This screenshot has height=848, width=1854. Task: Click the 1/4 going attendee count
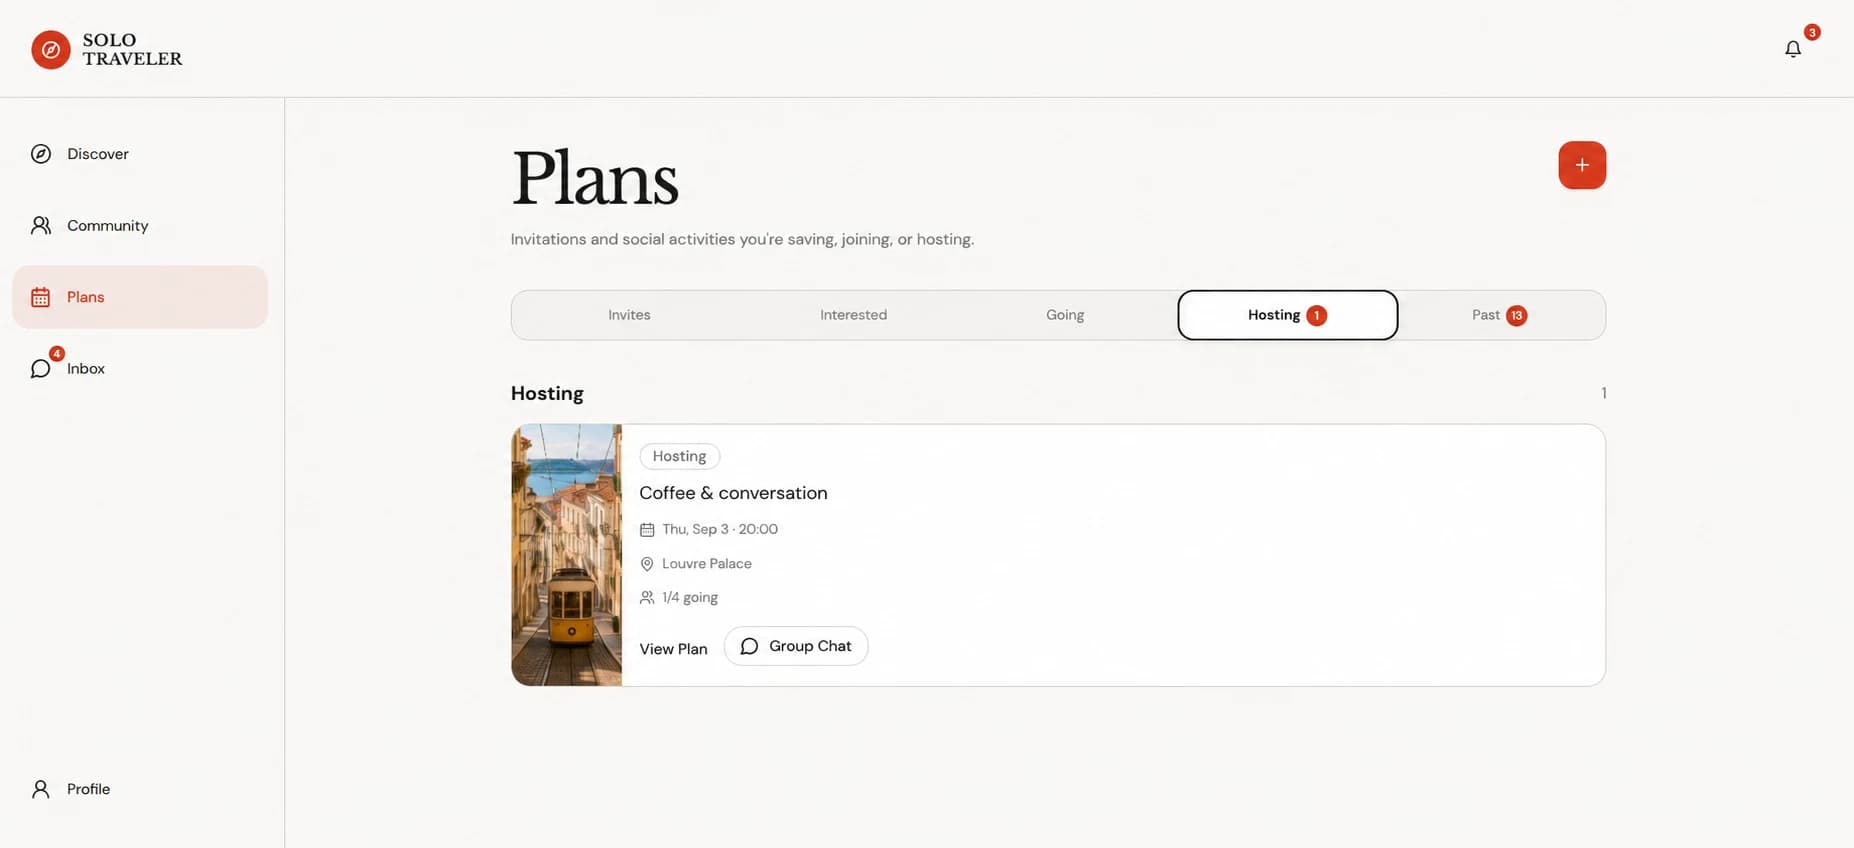(690, 598)
